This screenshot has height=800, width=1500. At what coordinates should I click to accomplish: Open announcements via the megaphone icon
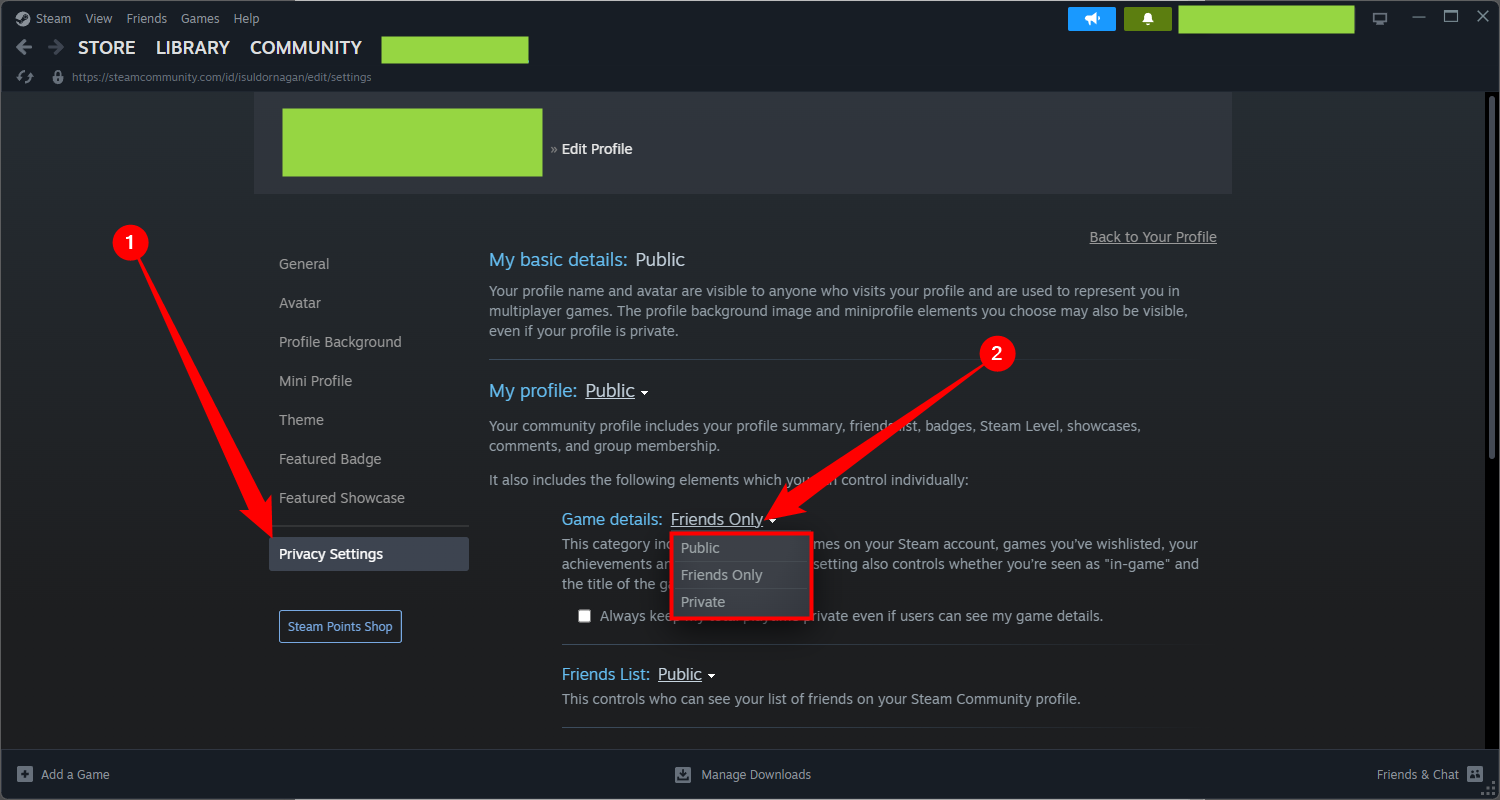pyautogui.click(x=1092, y=19)
